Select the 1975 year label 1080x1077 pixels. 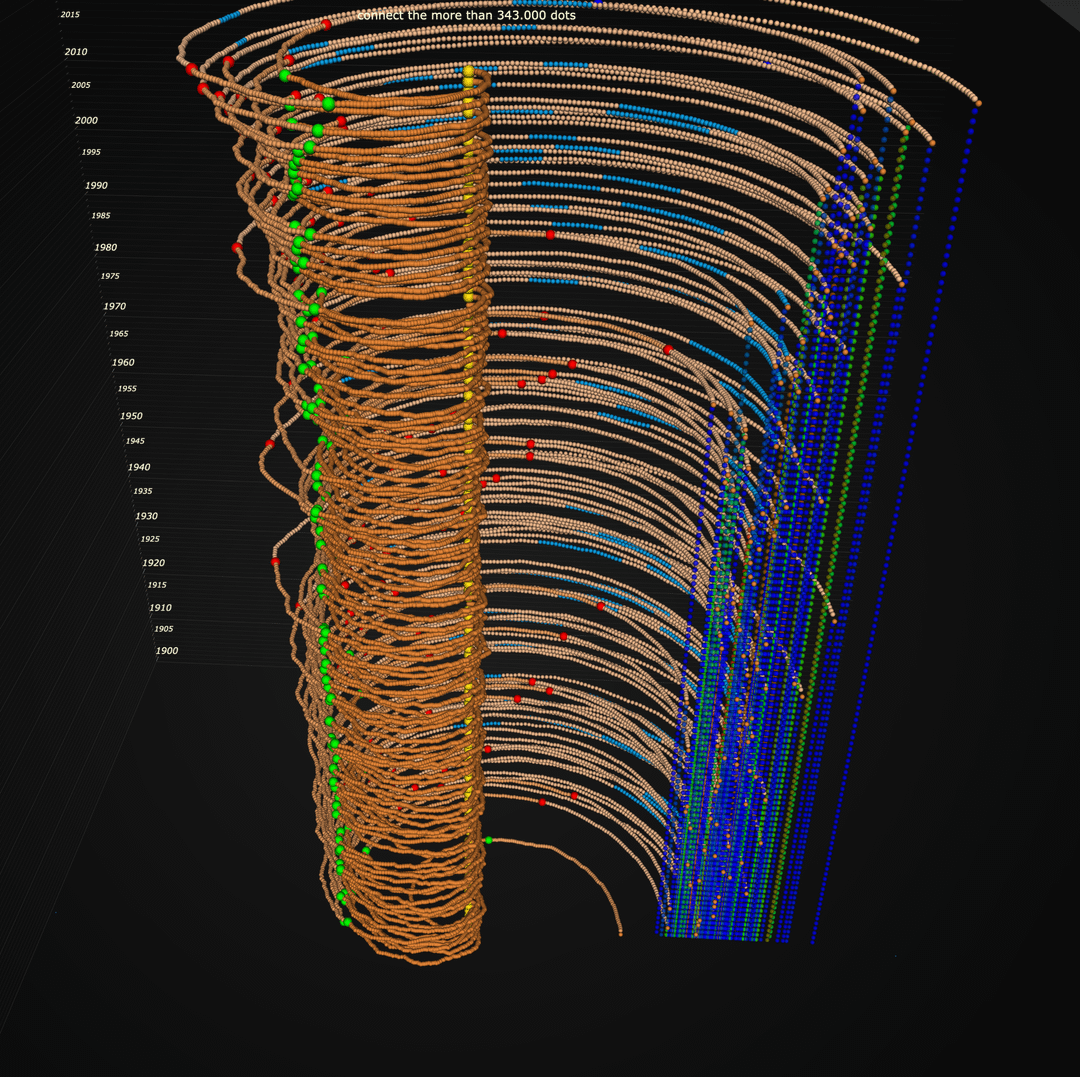pos(110,276)
